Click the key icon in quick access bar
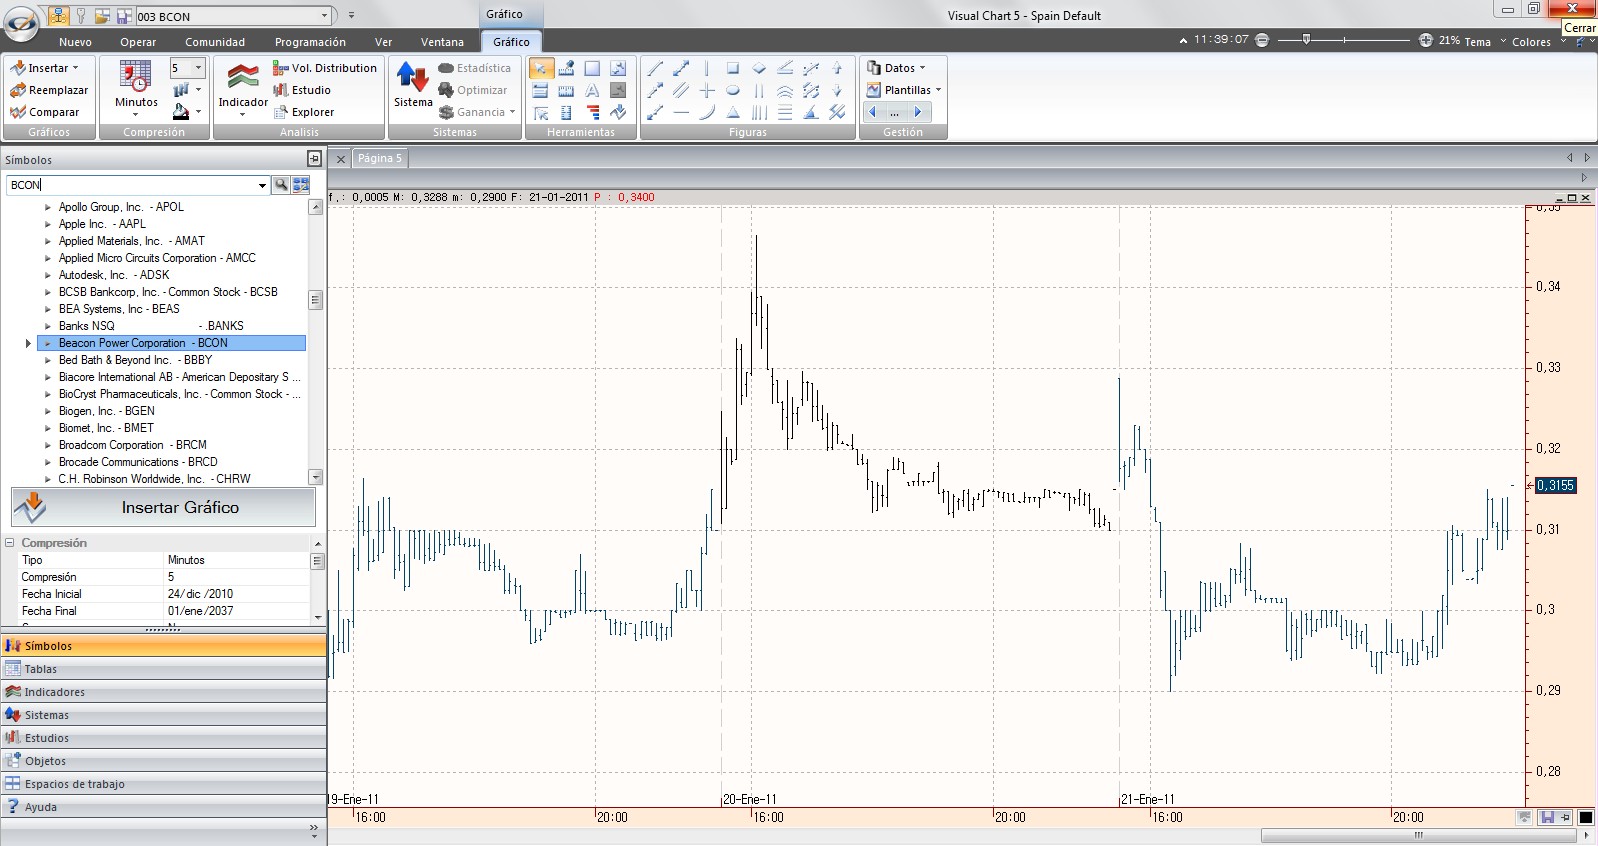Screen dimensions: 1598x846 (81, 16)
